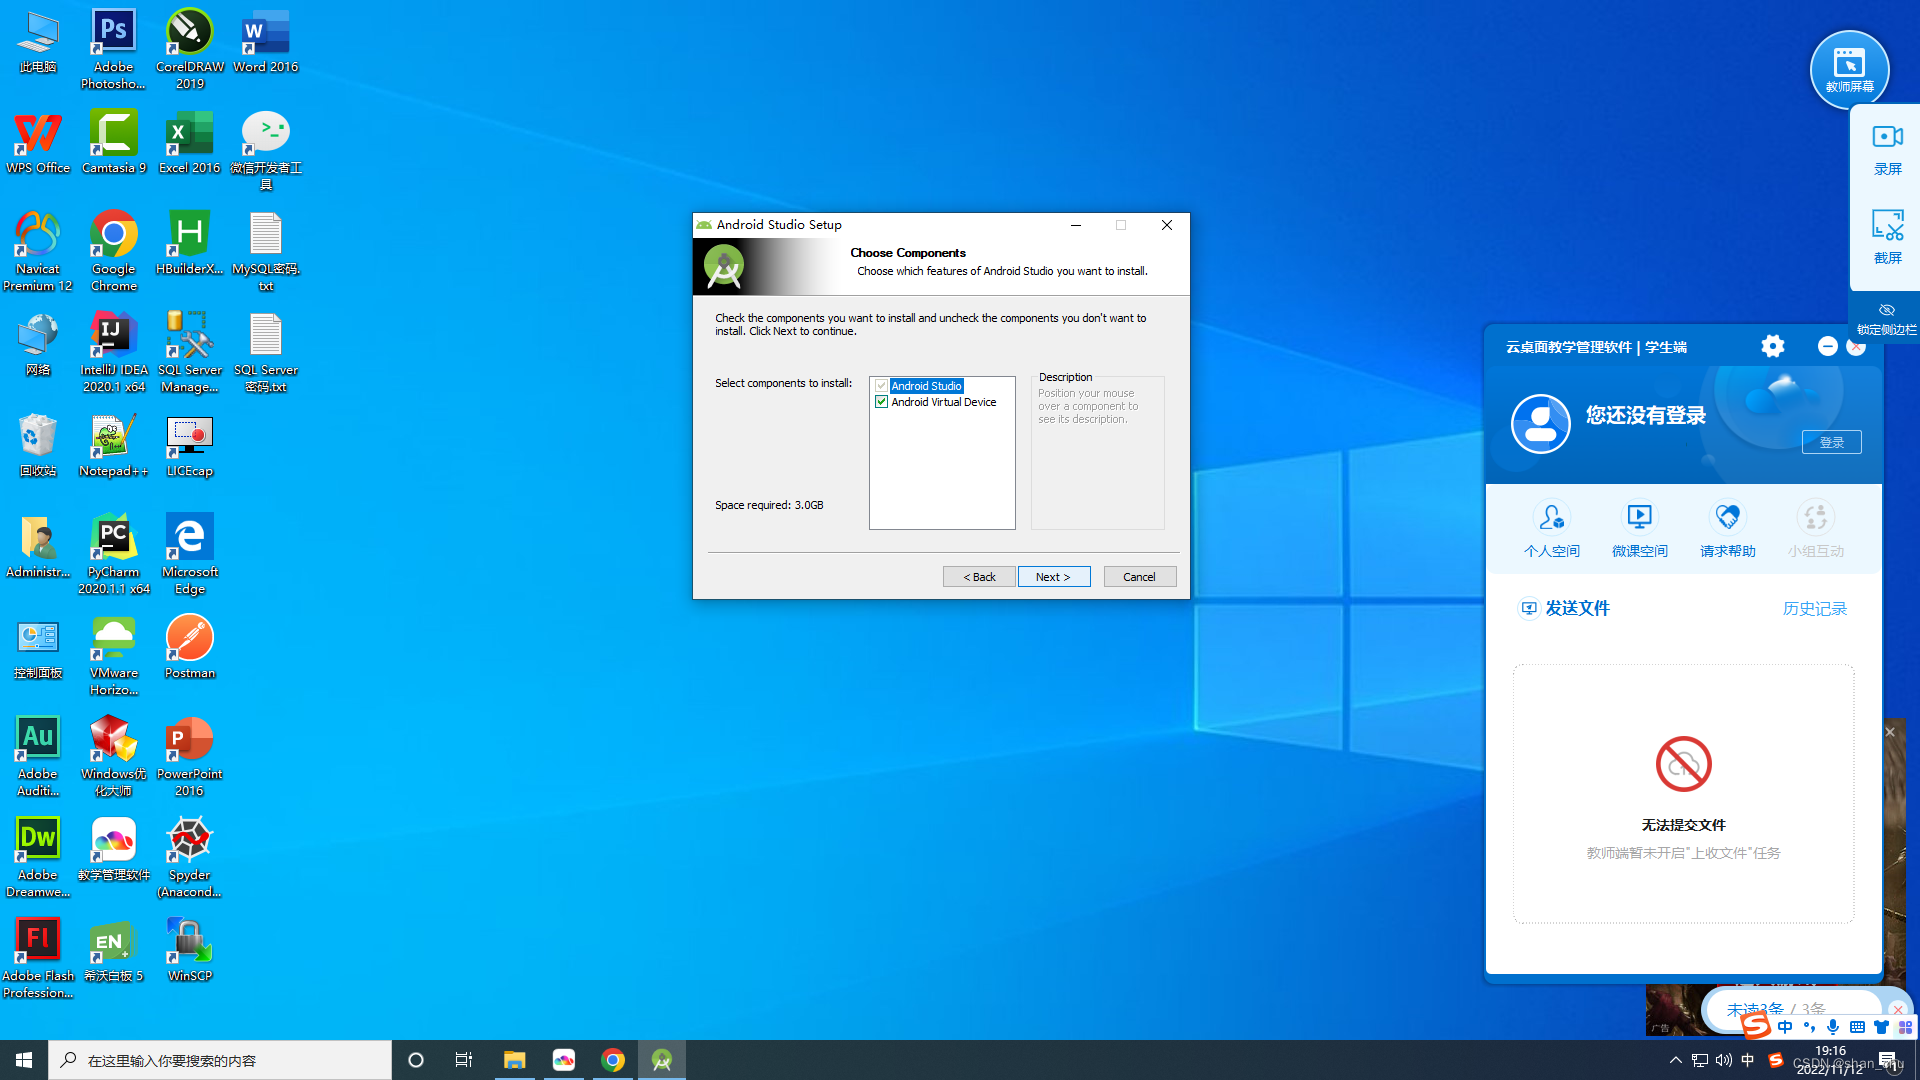The width and height of the screenshot is (1920, 1080).
Task: Toggle 锁定侧边栏 lock sidebar eye icon
Action: click(1886, 311)
